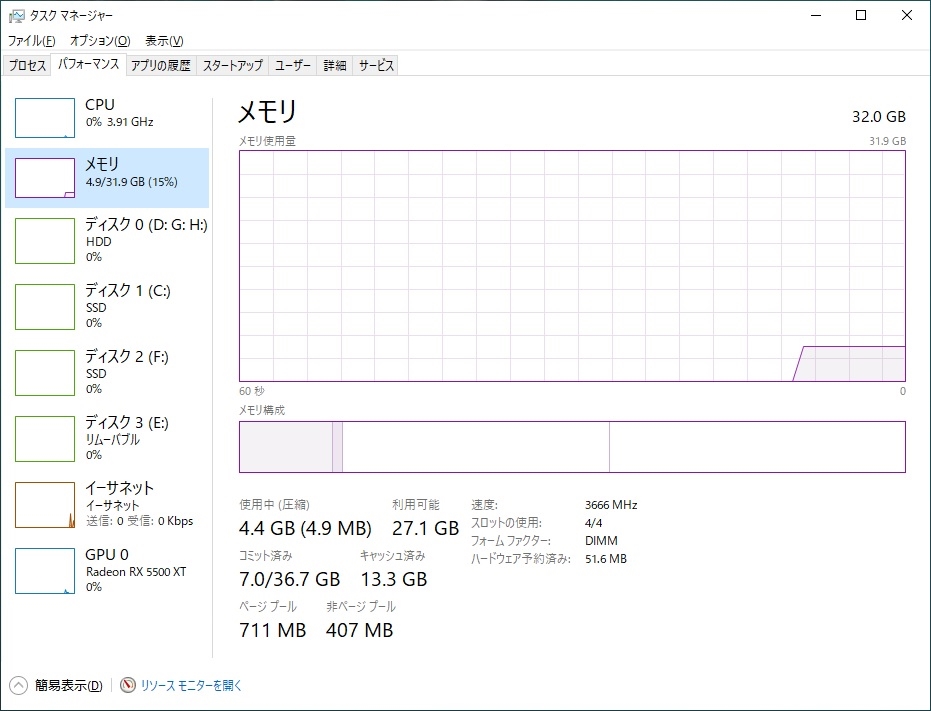
Task: Click the 27.1 GB available value
Action: [426, 528]
